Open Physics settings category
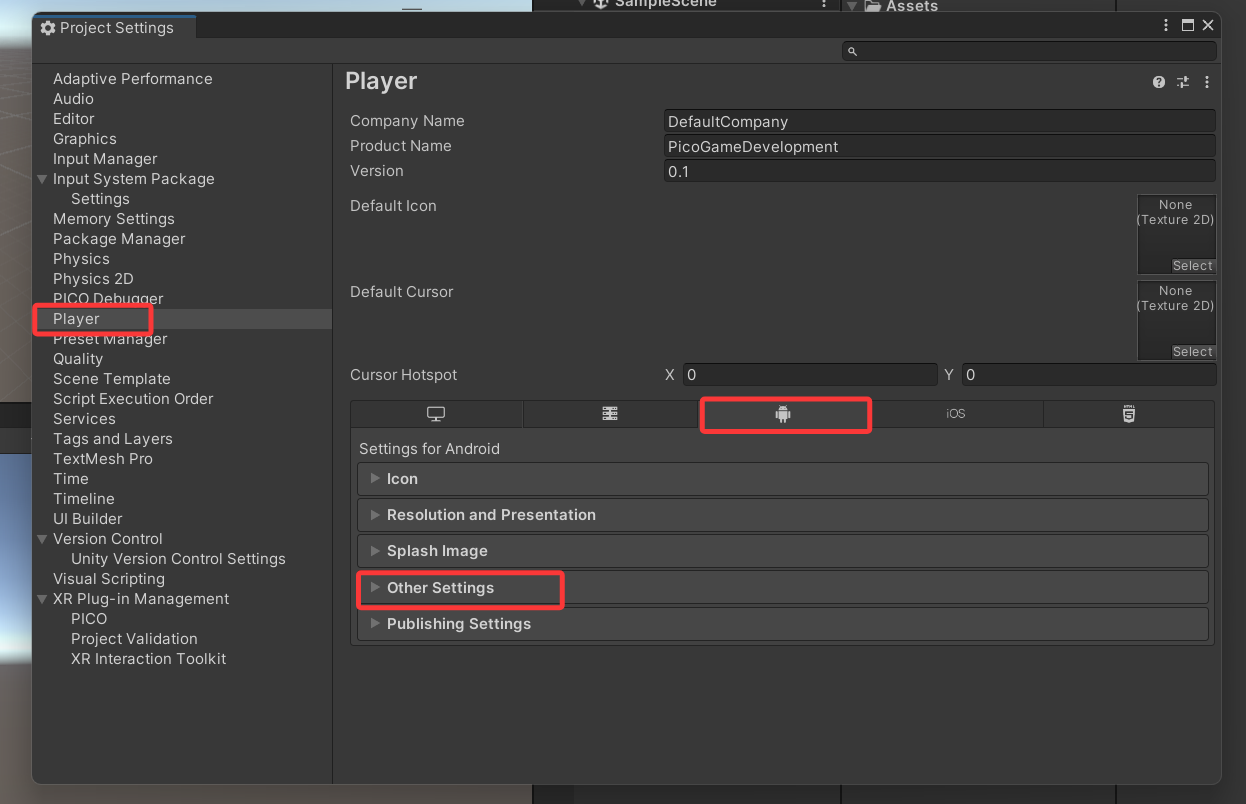 point(81,259)
